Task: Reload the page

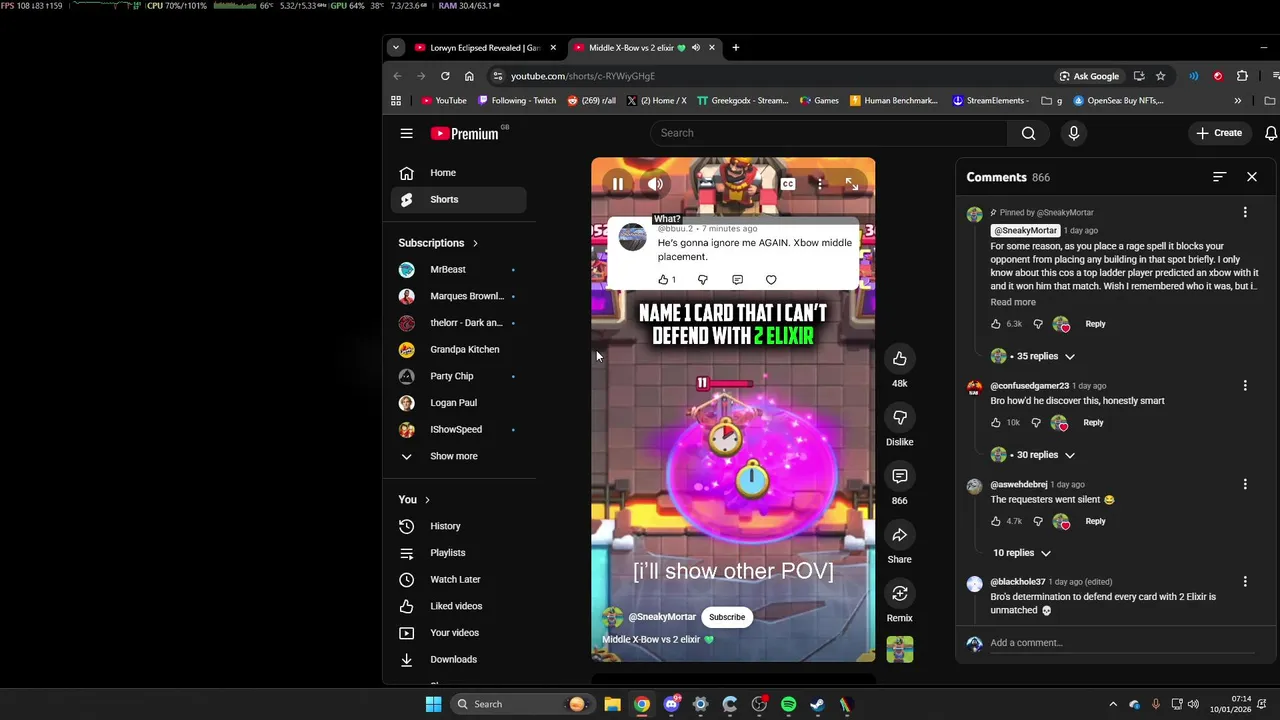Action: click(x=445, y=76)
